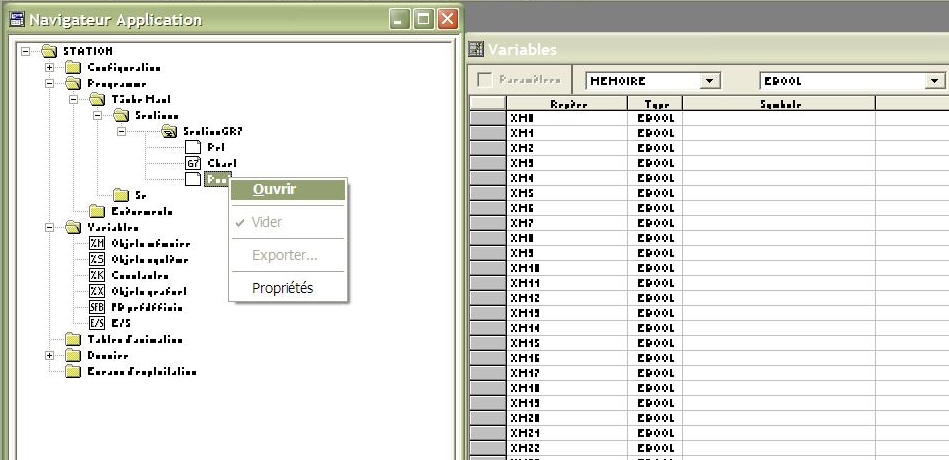Open the %M memory objects icon
Viewport: 949px width, 460px height.
point(97,243)
